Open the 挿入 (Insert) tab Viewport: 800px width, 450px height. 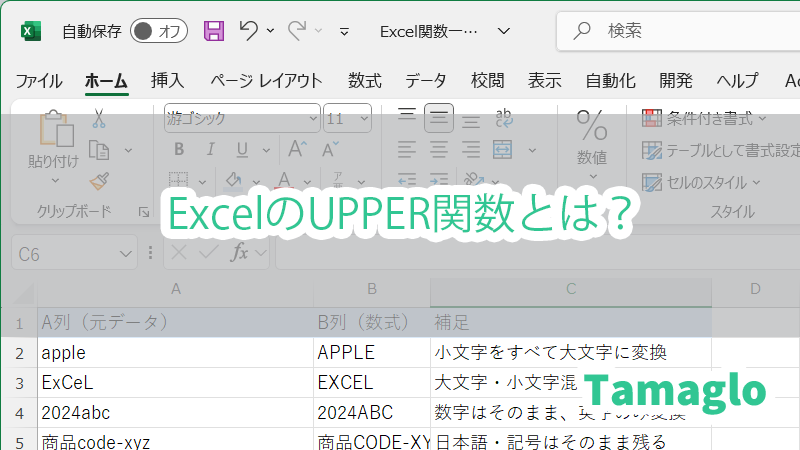click(x=167, y=81)
